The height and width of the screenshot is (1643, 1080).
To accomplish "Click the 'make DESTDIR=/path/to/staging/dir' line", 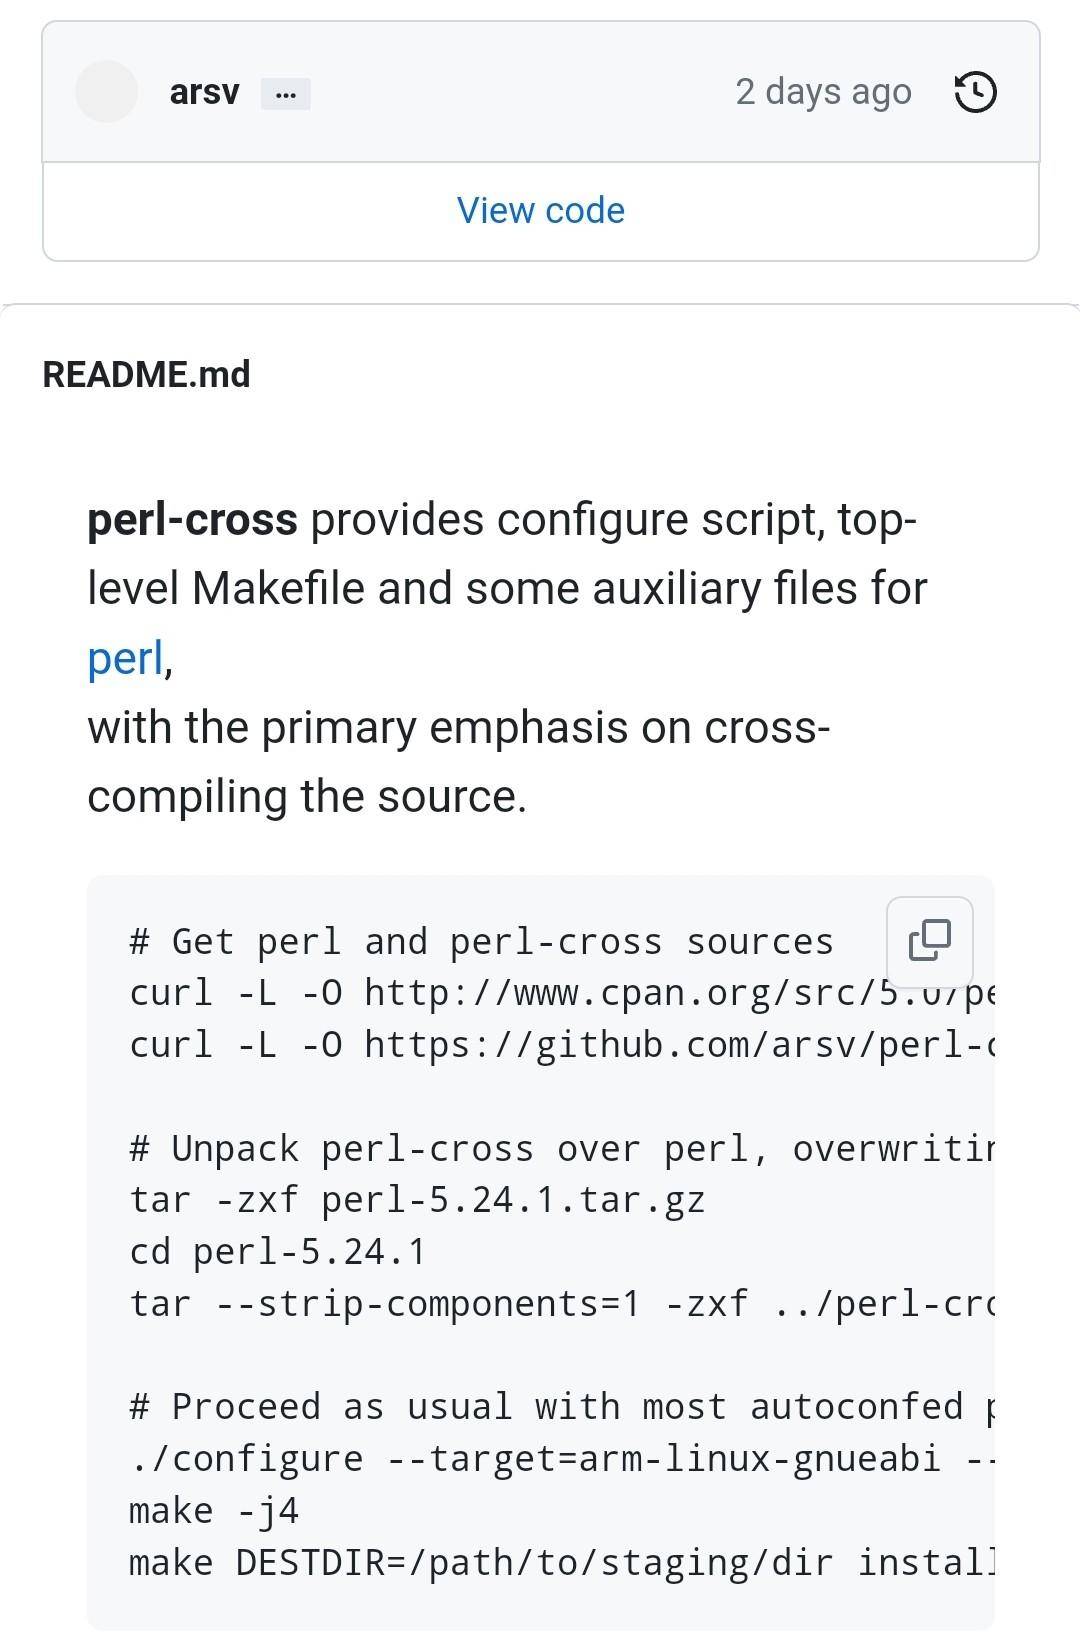I will click(561, 1563).
